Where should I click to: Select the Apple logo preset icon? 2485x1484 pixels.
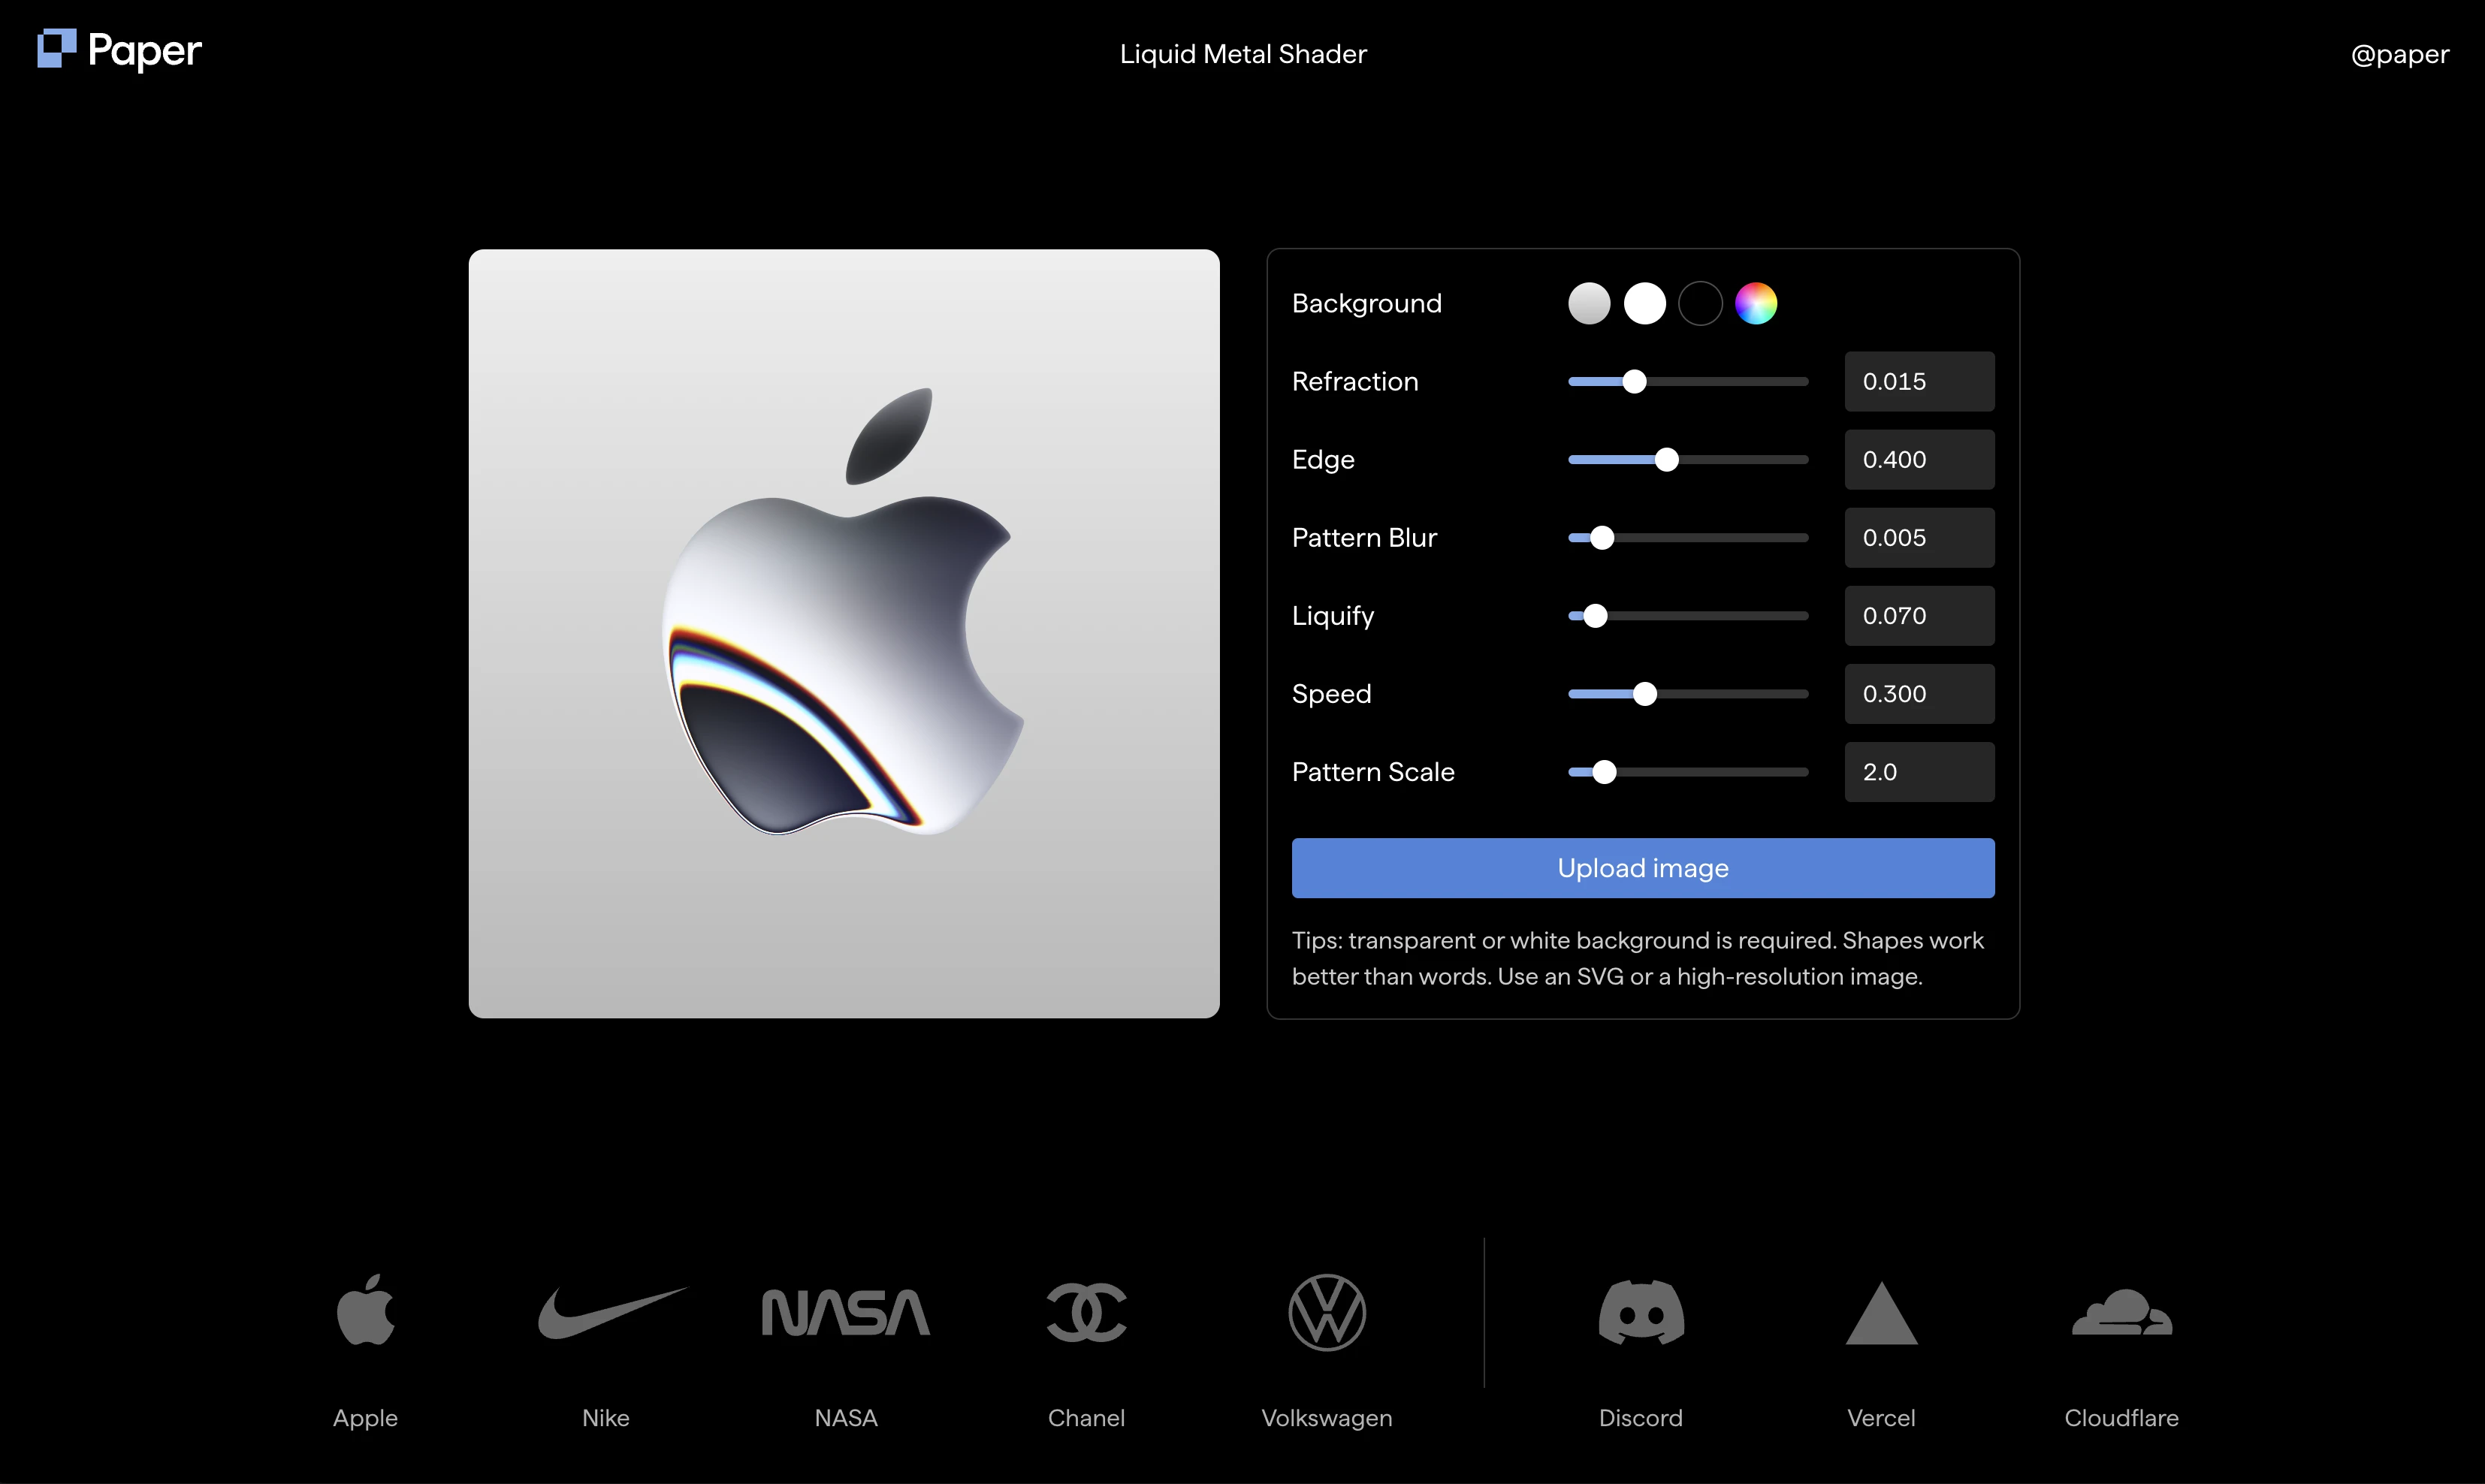pyautogui.click(x=366, y=1310)
